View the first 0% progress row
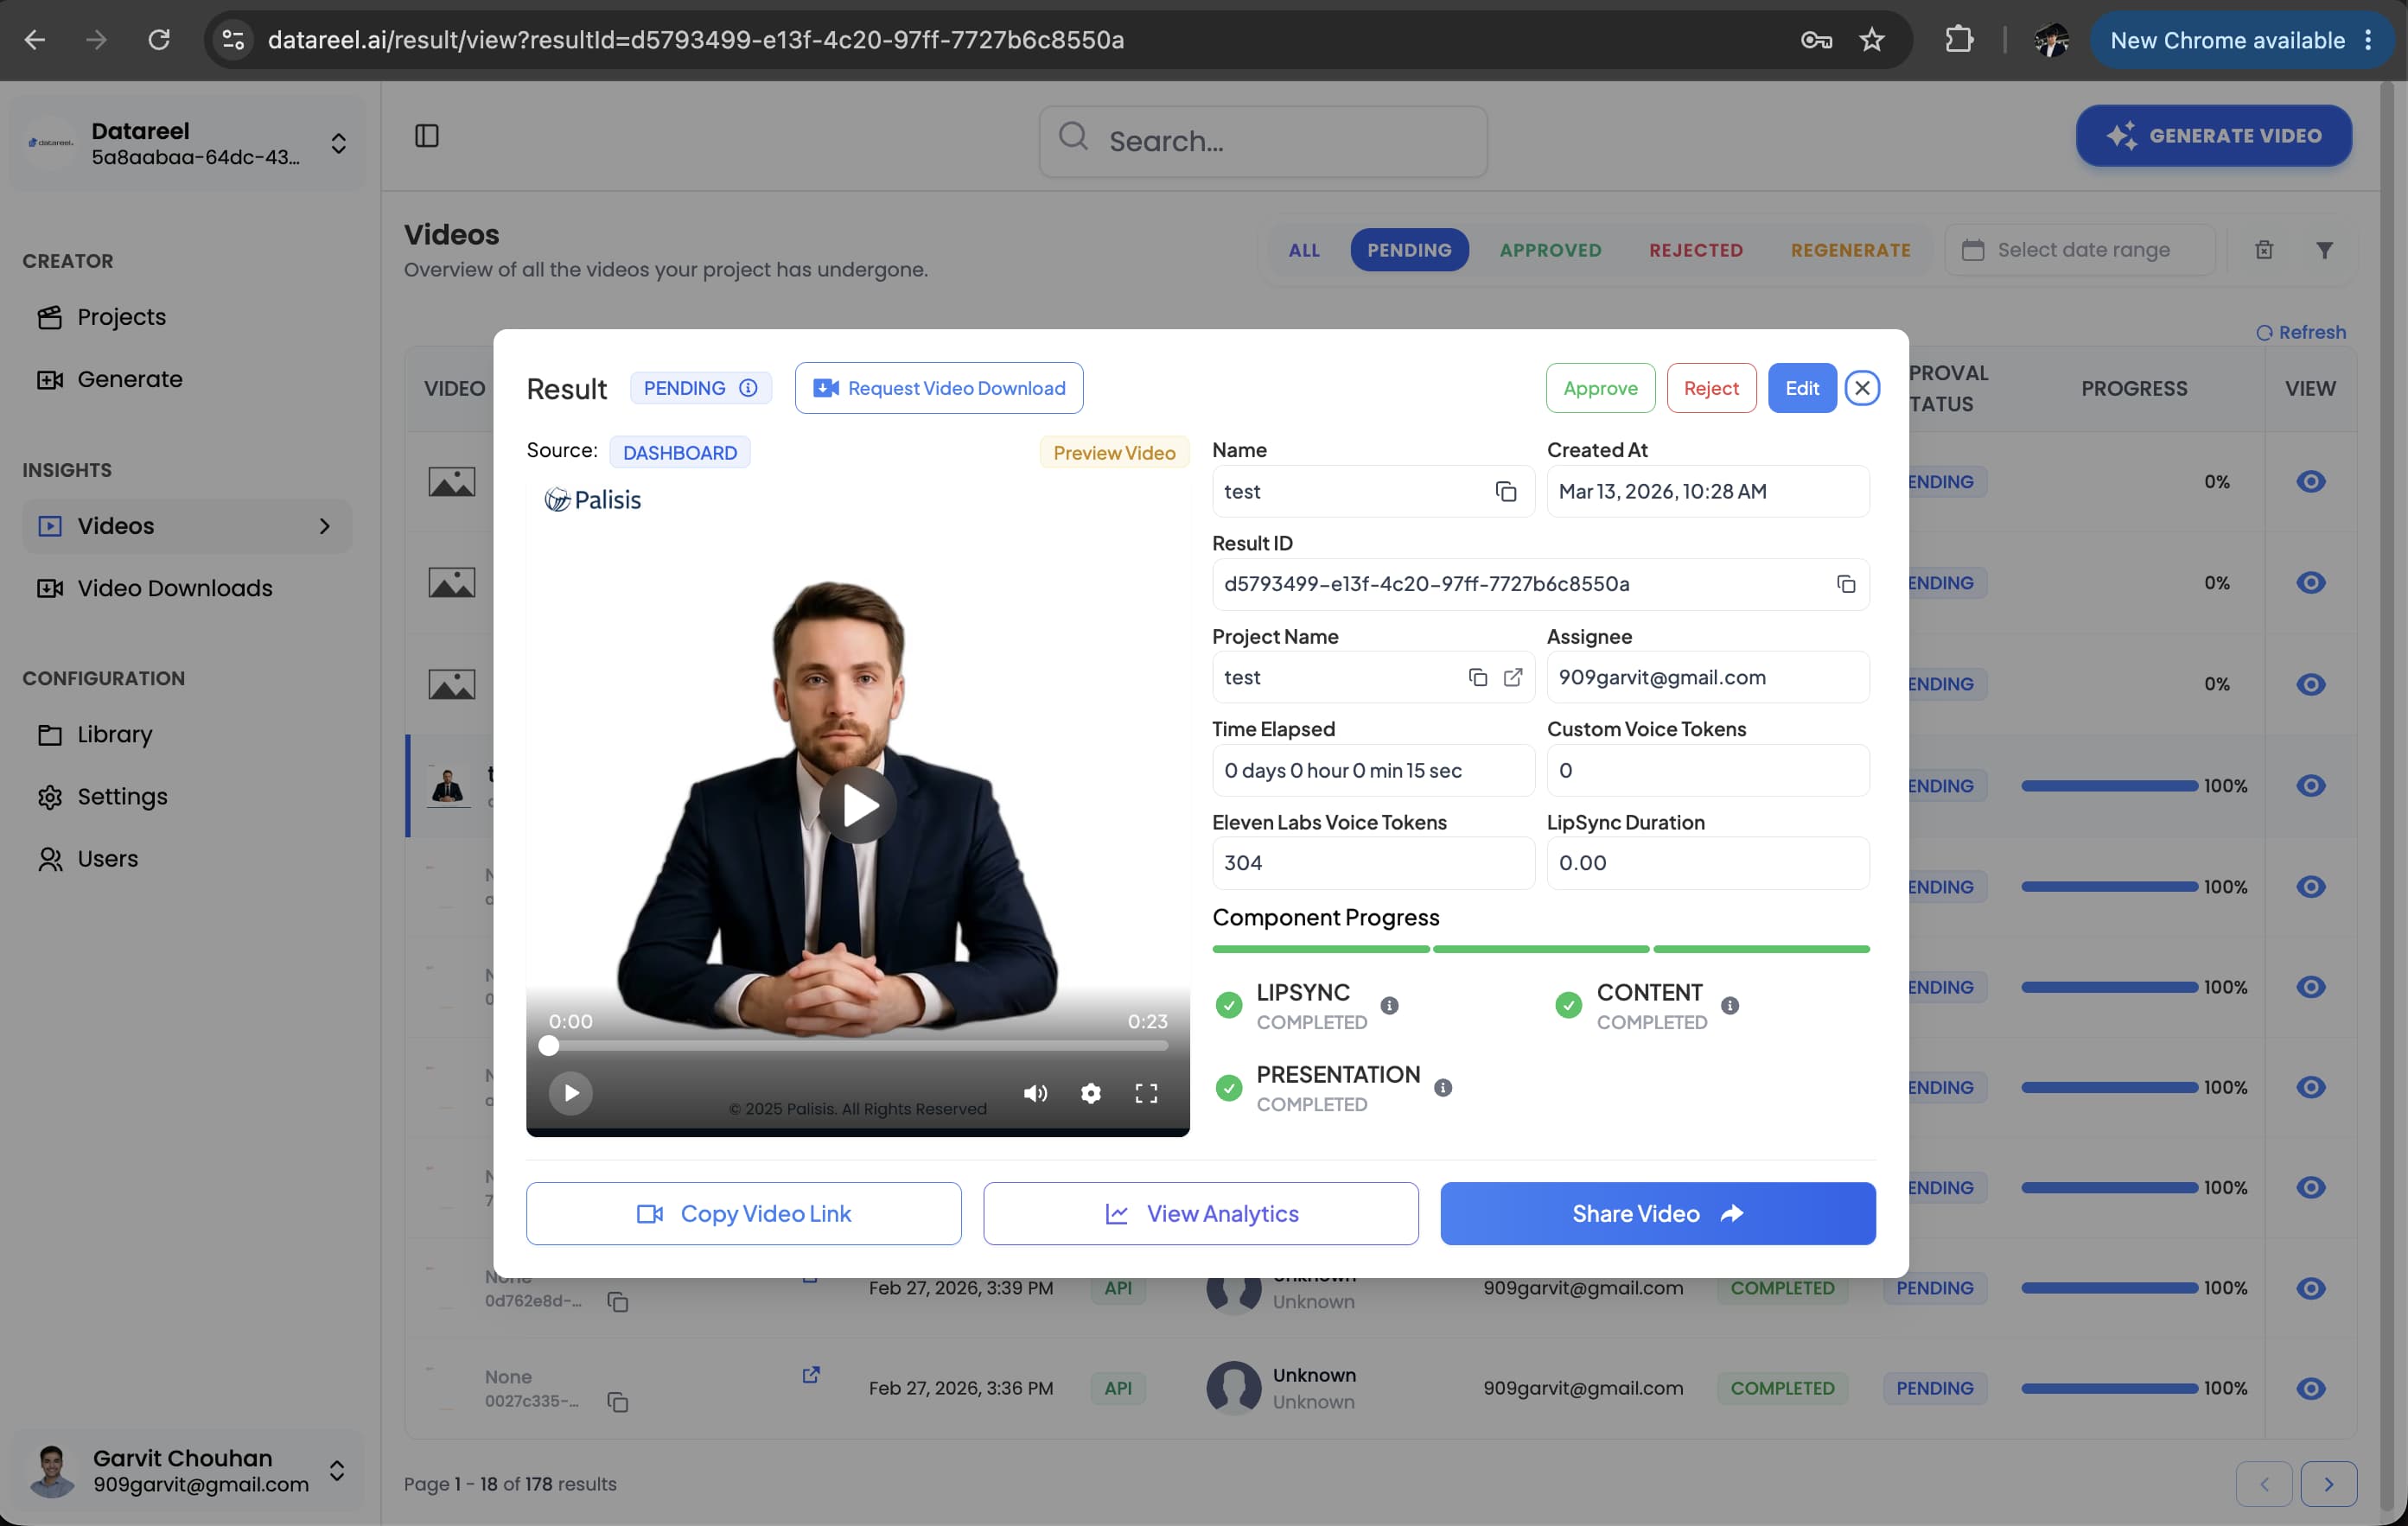Image resolution: width=2408 pixels, height=1526 pixels. (x=2310, y=482)
